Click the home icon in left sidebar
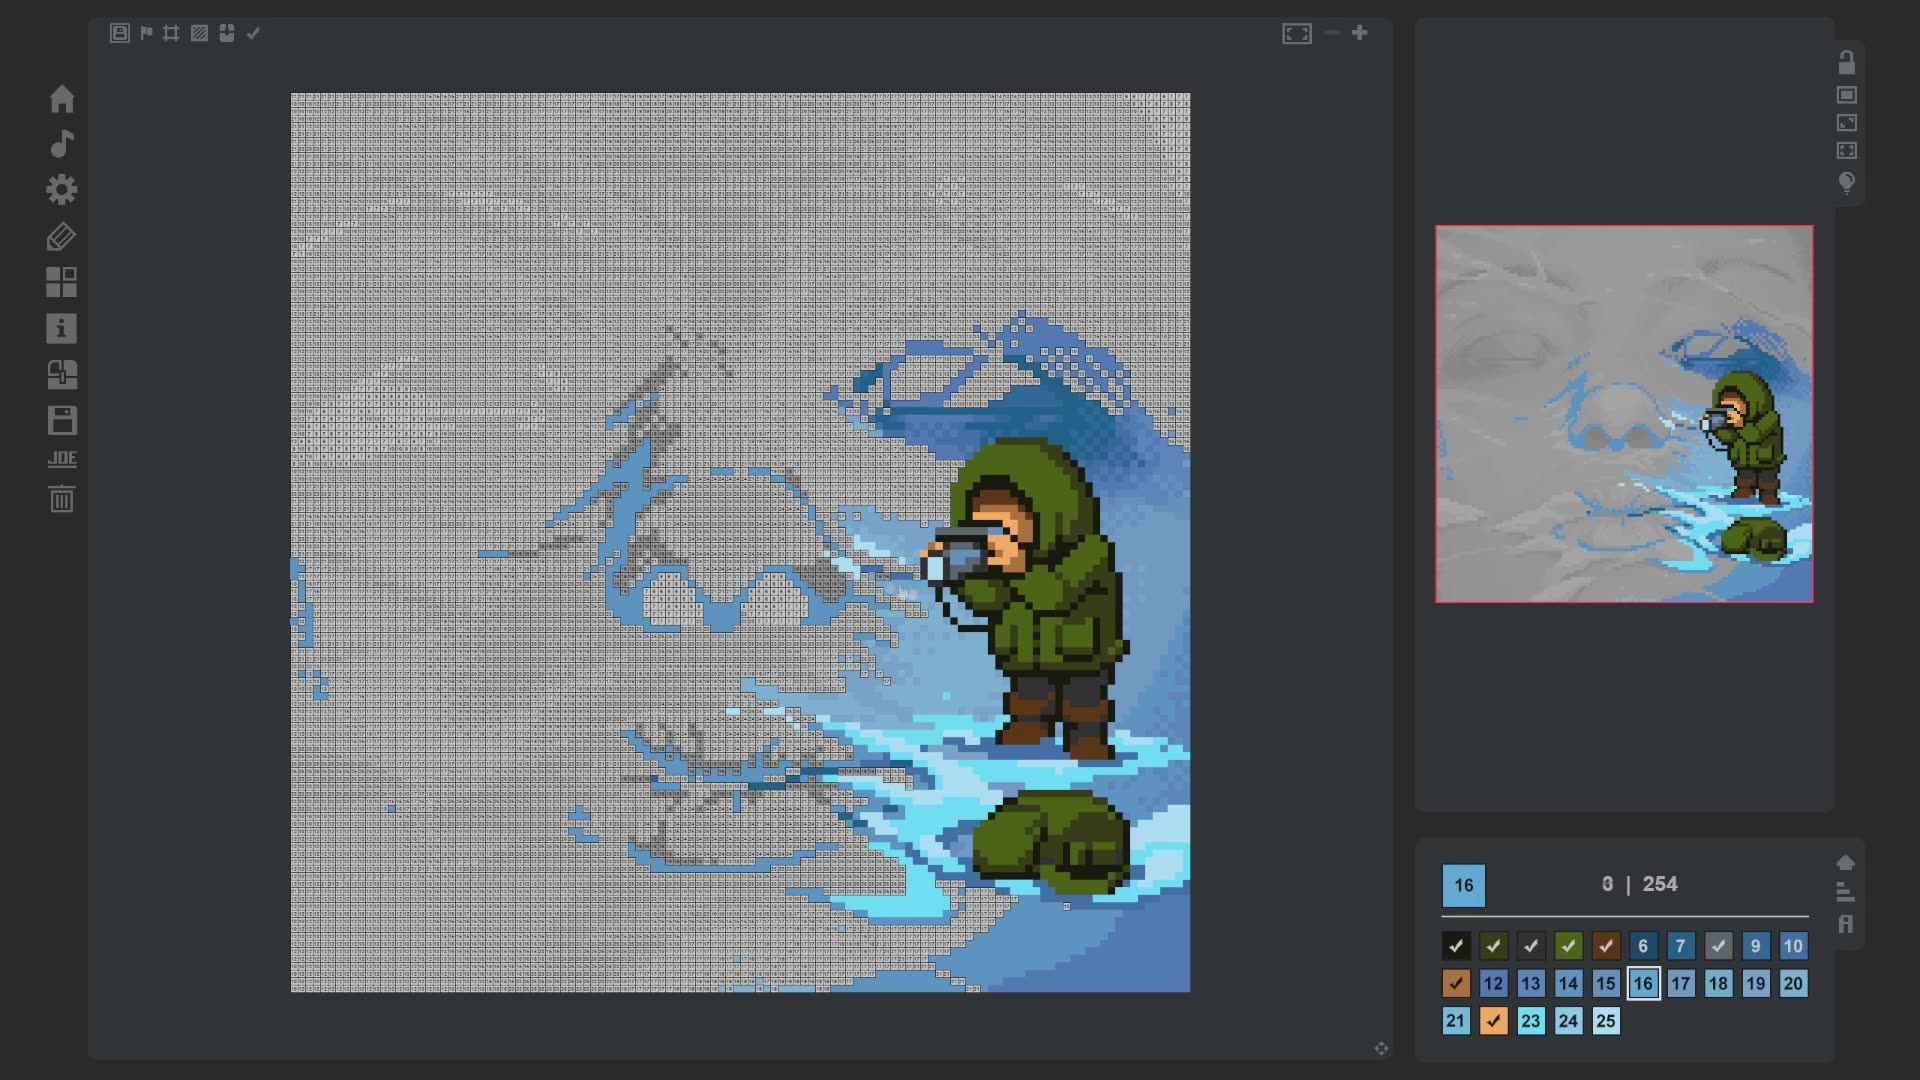This screenshot has height=1080, width=1920. [62, 99]
